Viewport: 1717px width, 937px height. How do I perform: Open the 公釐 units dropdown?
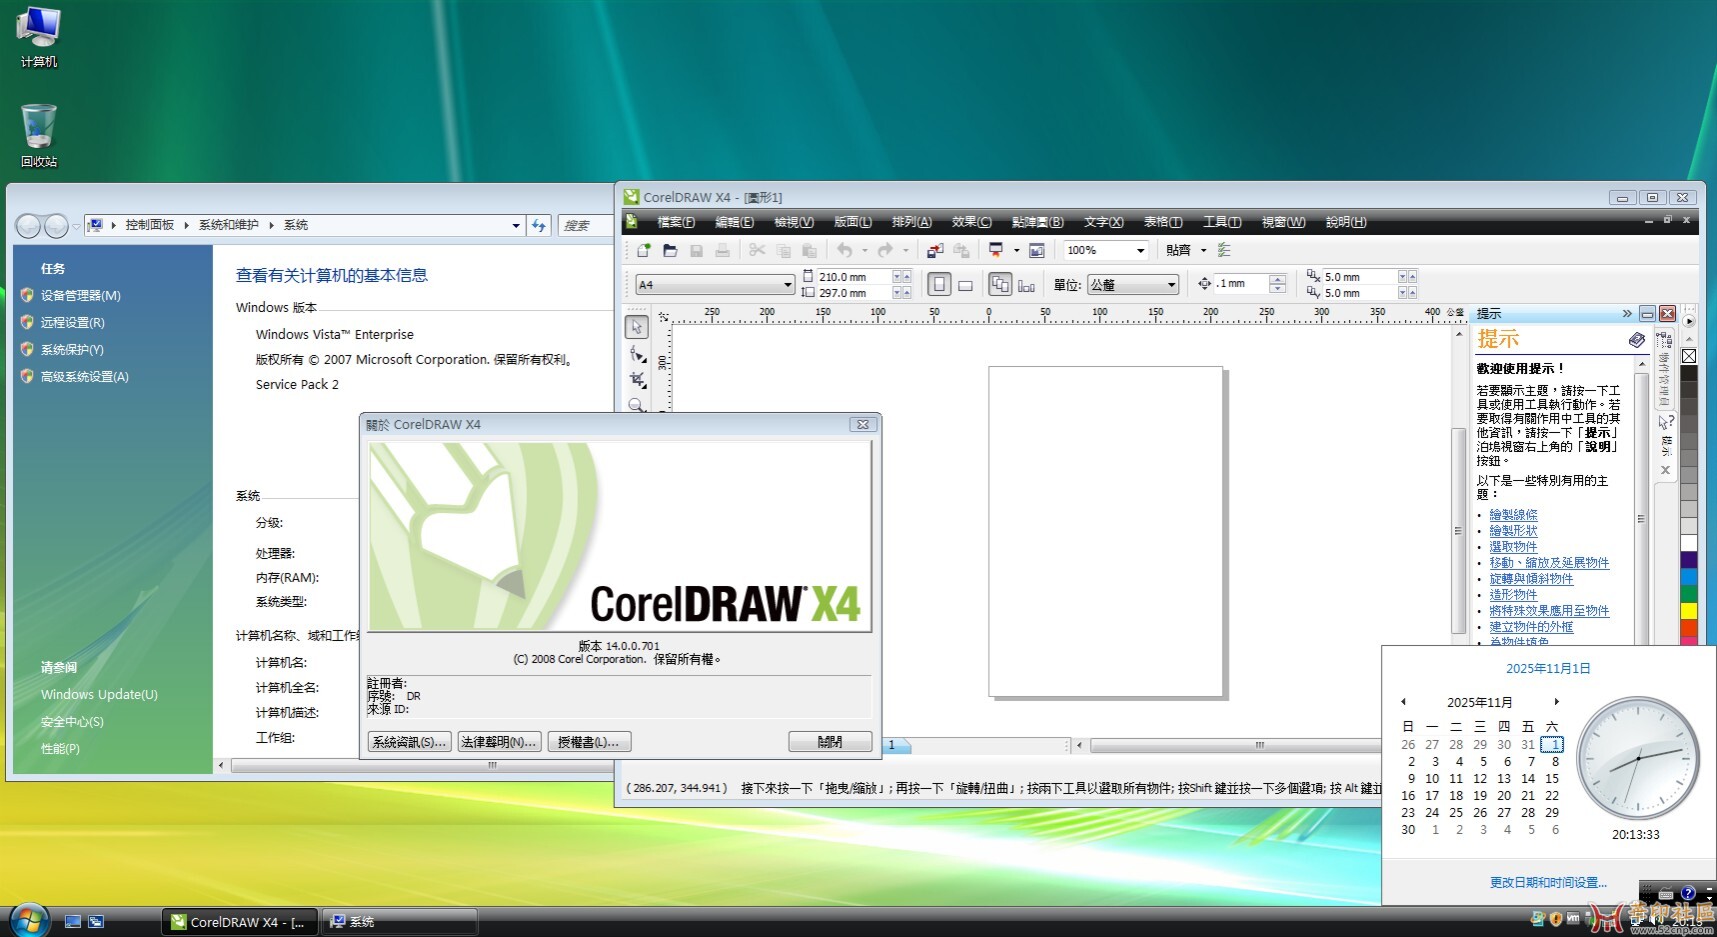click(1172, 284)
